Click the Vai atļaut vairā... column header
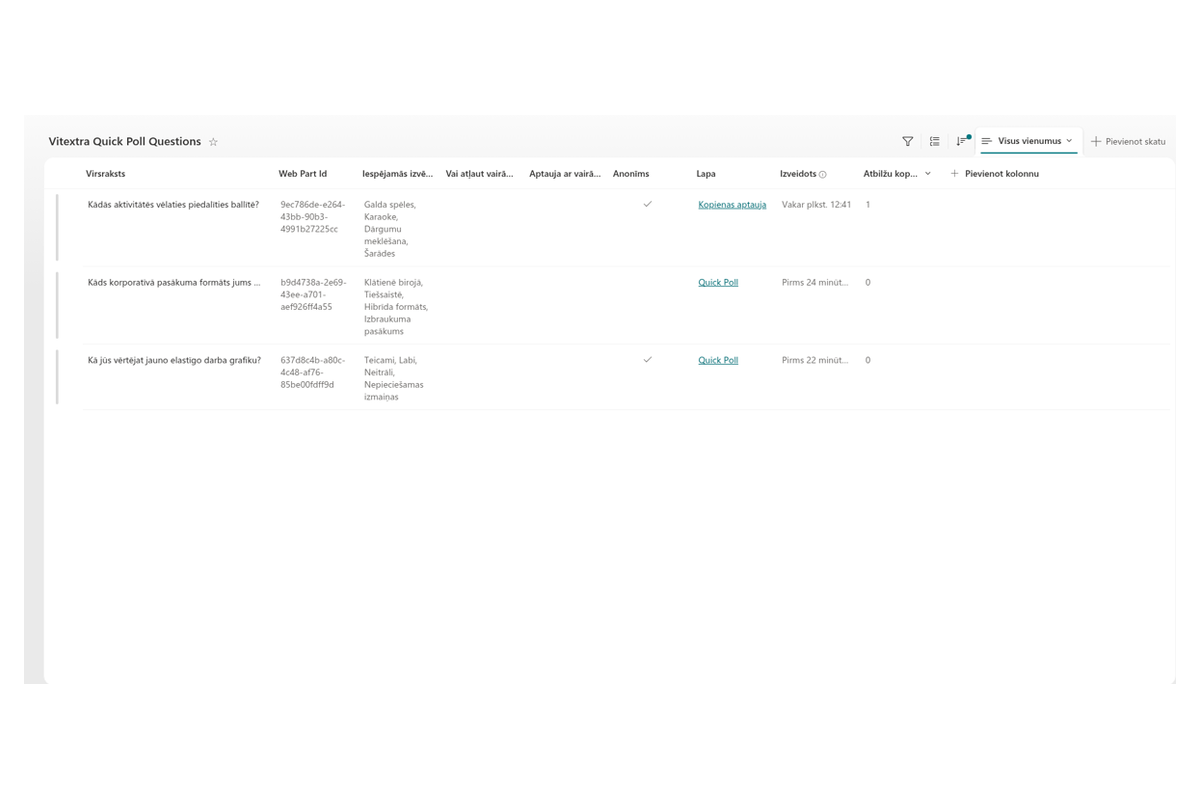 pos(480,174)
